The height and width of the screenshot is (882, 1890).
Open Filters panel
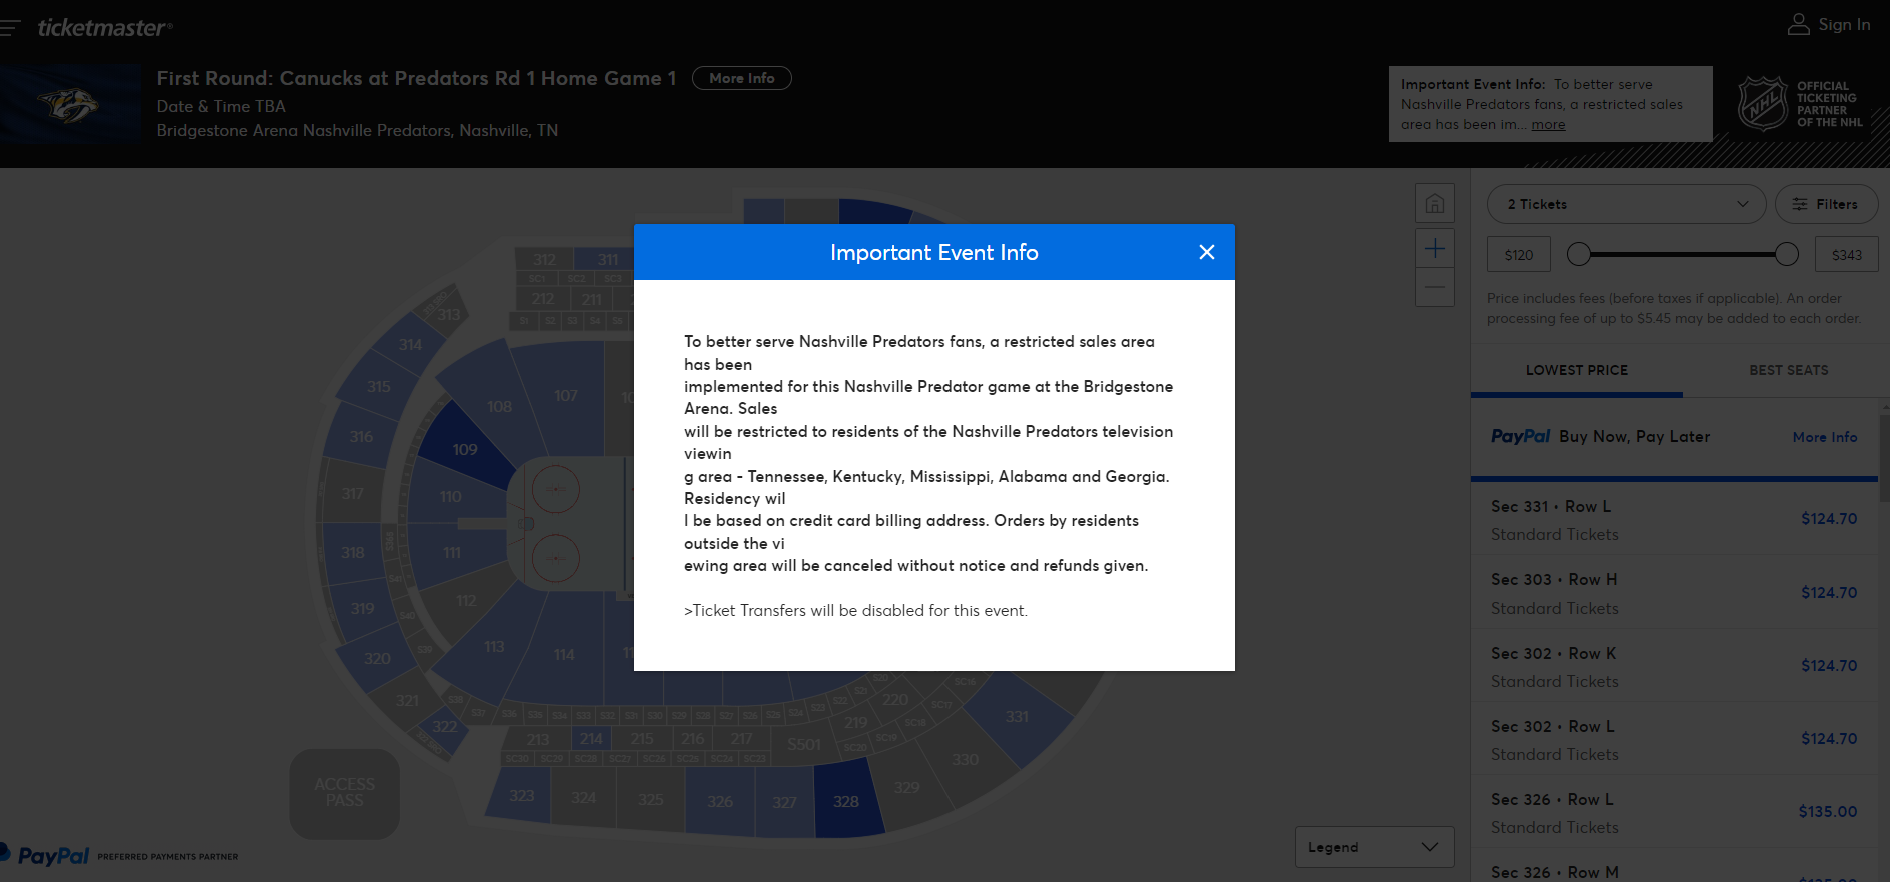[x=1826, y=204]
